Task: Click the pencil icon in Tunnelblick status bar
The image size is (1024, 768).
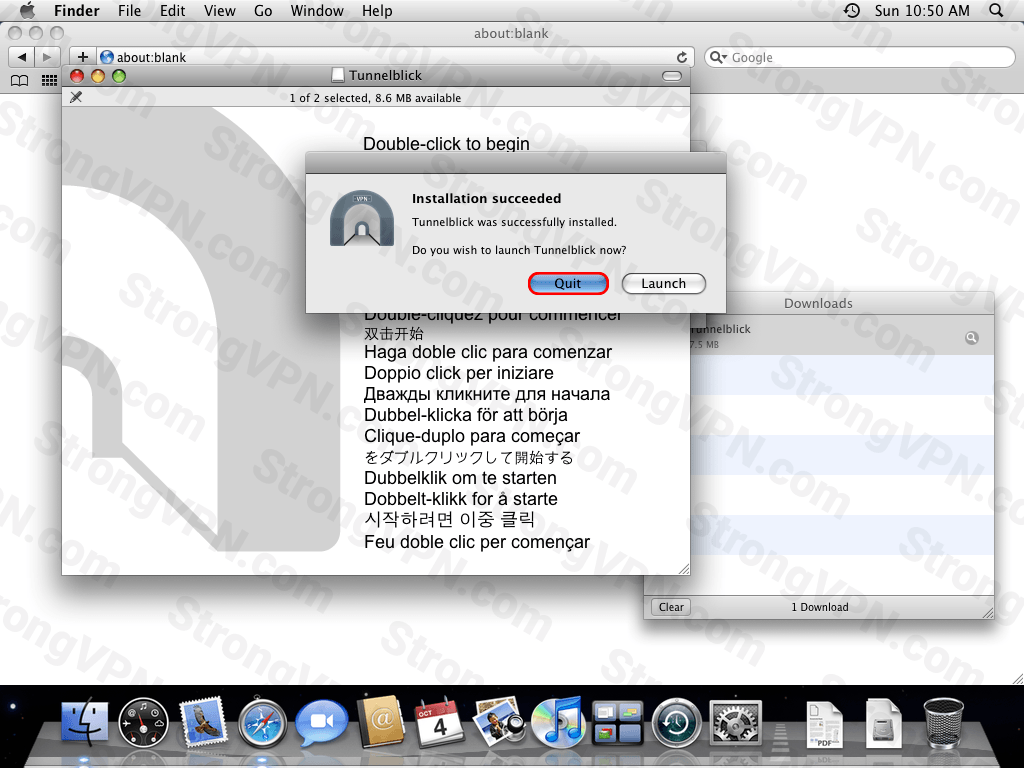Action: (76, 97)
